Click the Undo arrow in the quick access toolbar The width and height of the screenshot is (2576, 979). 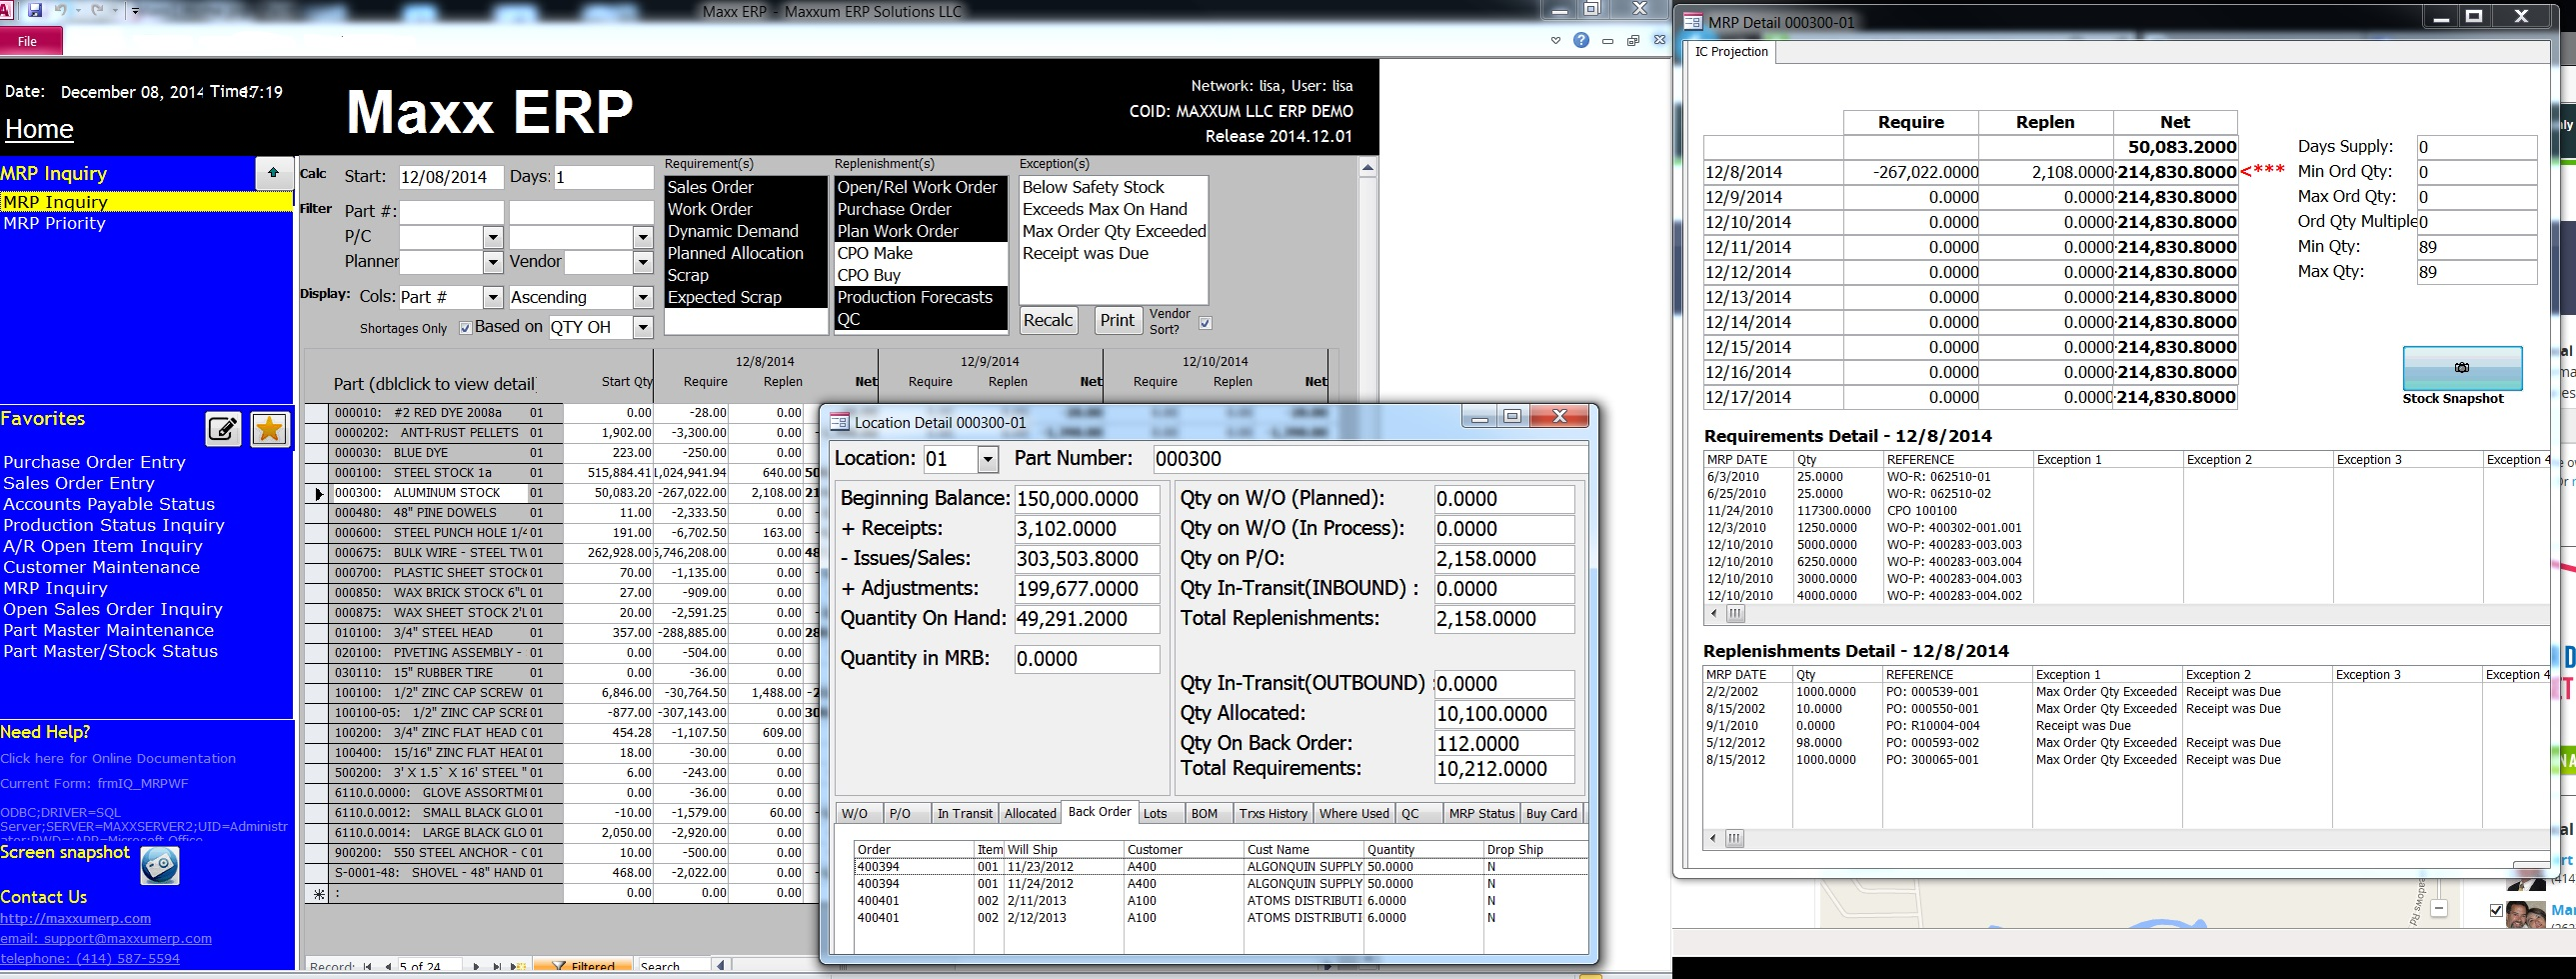[x=61, y=10]
